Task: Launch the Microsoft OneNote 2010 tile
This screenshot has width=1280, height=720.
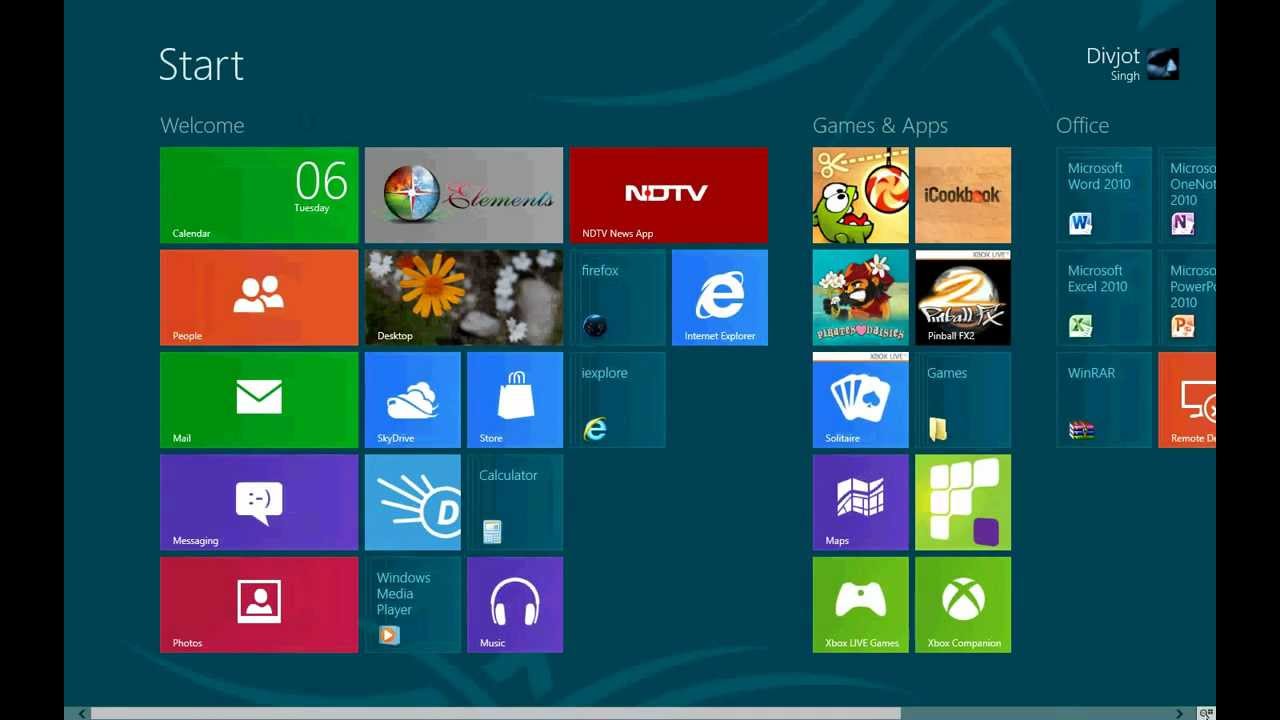Action: coord(1188,195)
